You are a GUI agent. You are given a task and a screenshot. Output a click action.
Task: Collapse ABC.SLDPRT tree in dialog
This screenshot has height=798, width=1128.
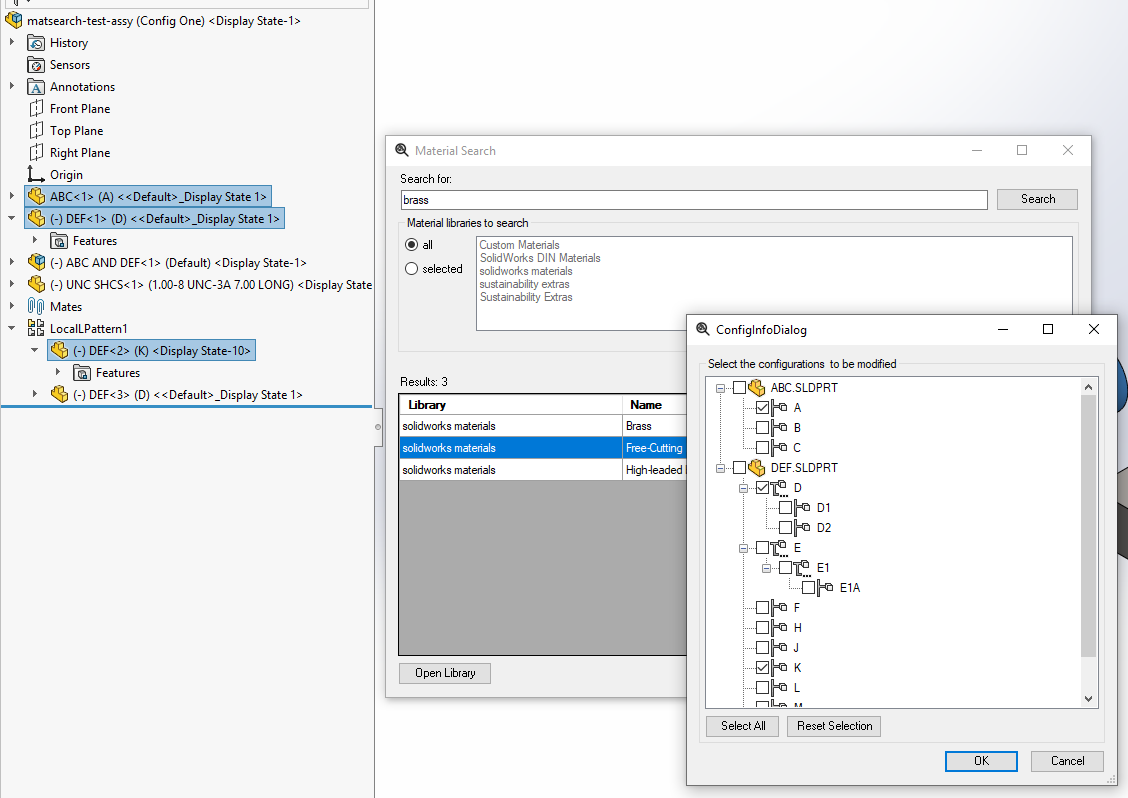click(x=720, y=389)
